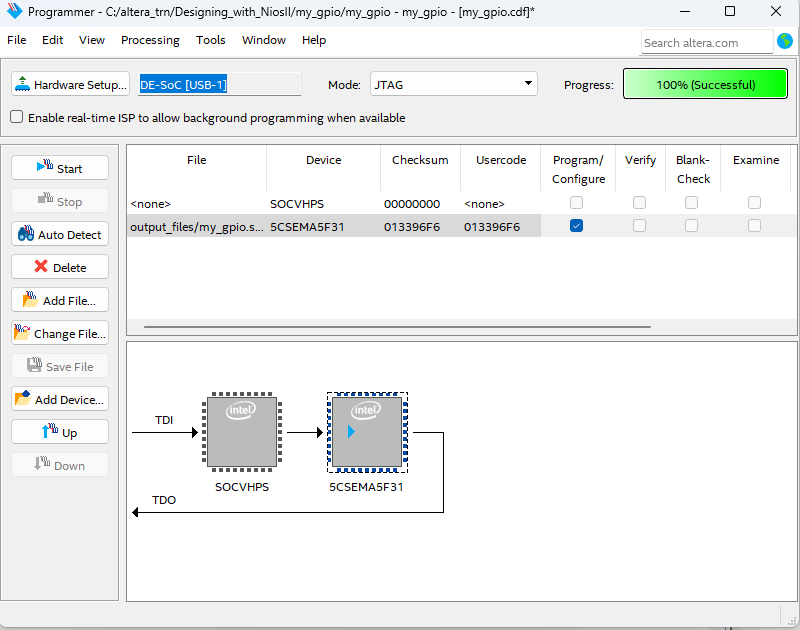The height and width of the screenshot is (630, 800).
Task: Open the View menu
Action: pos(92,40)
